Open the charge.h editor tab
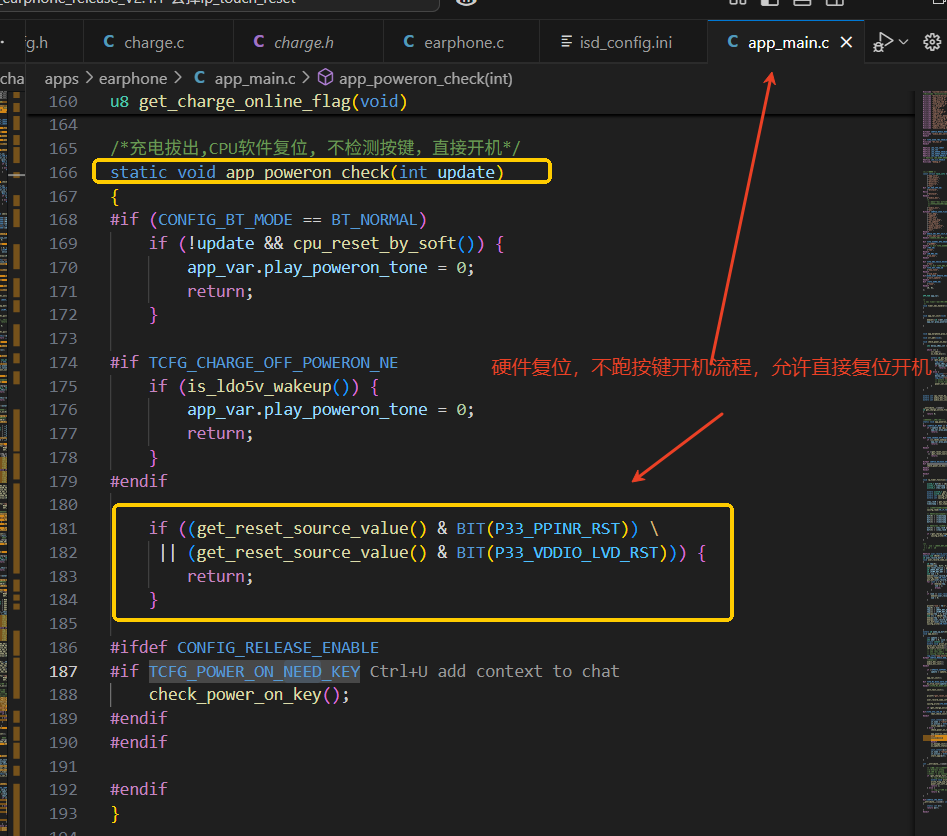 point(294,42)
